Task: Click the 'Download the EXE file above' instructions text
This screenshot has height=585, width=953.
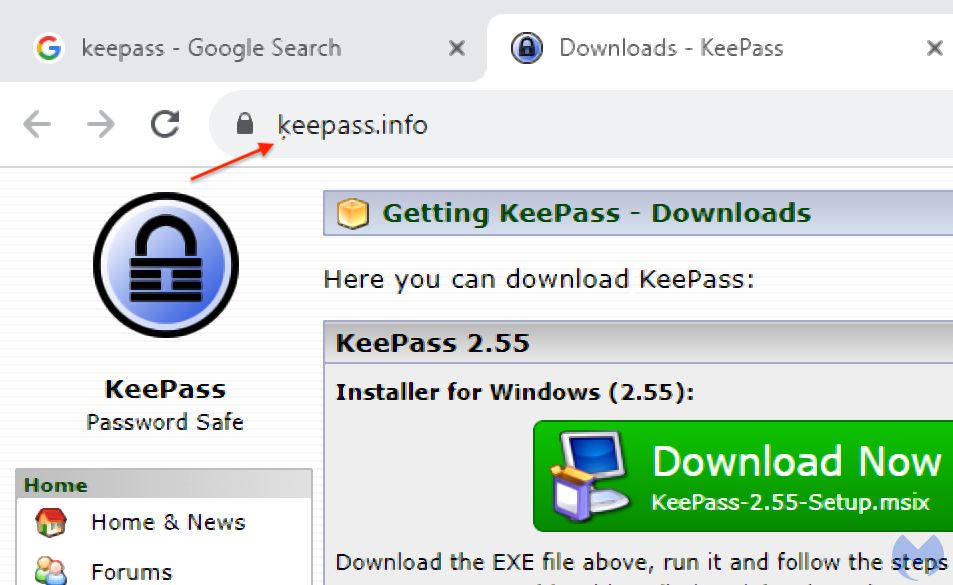Action: click(642, 562)
